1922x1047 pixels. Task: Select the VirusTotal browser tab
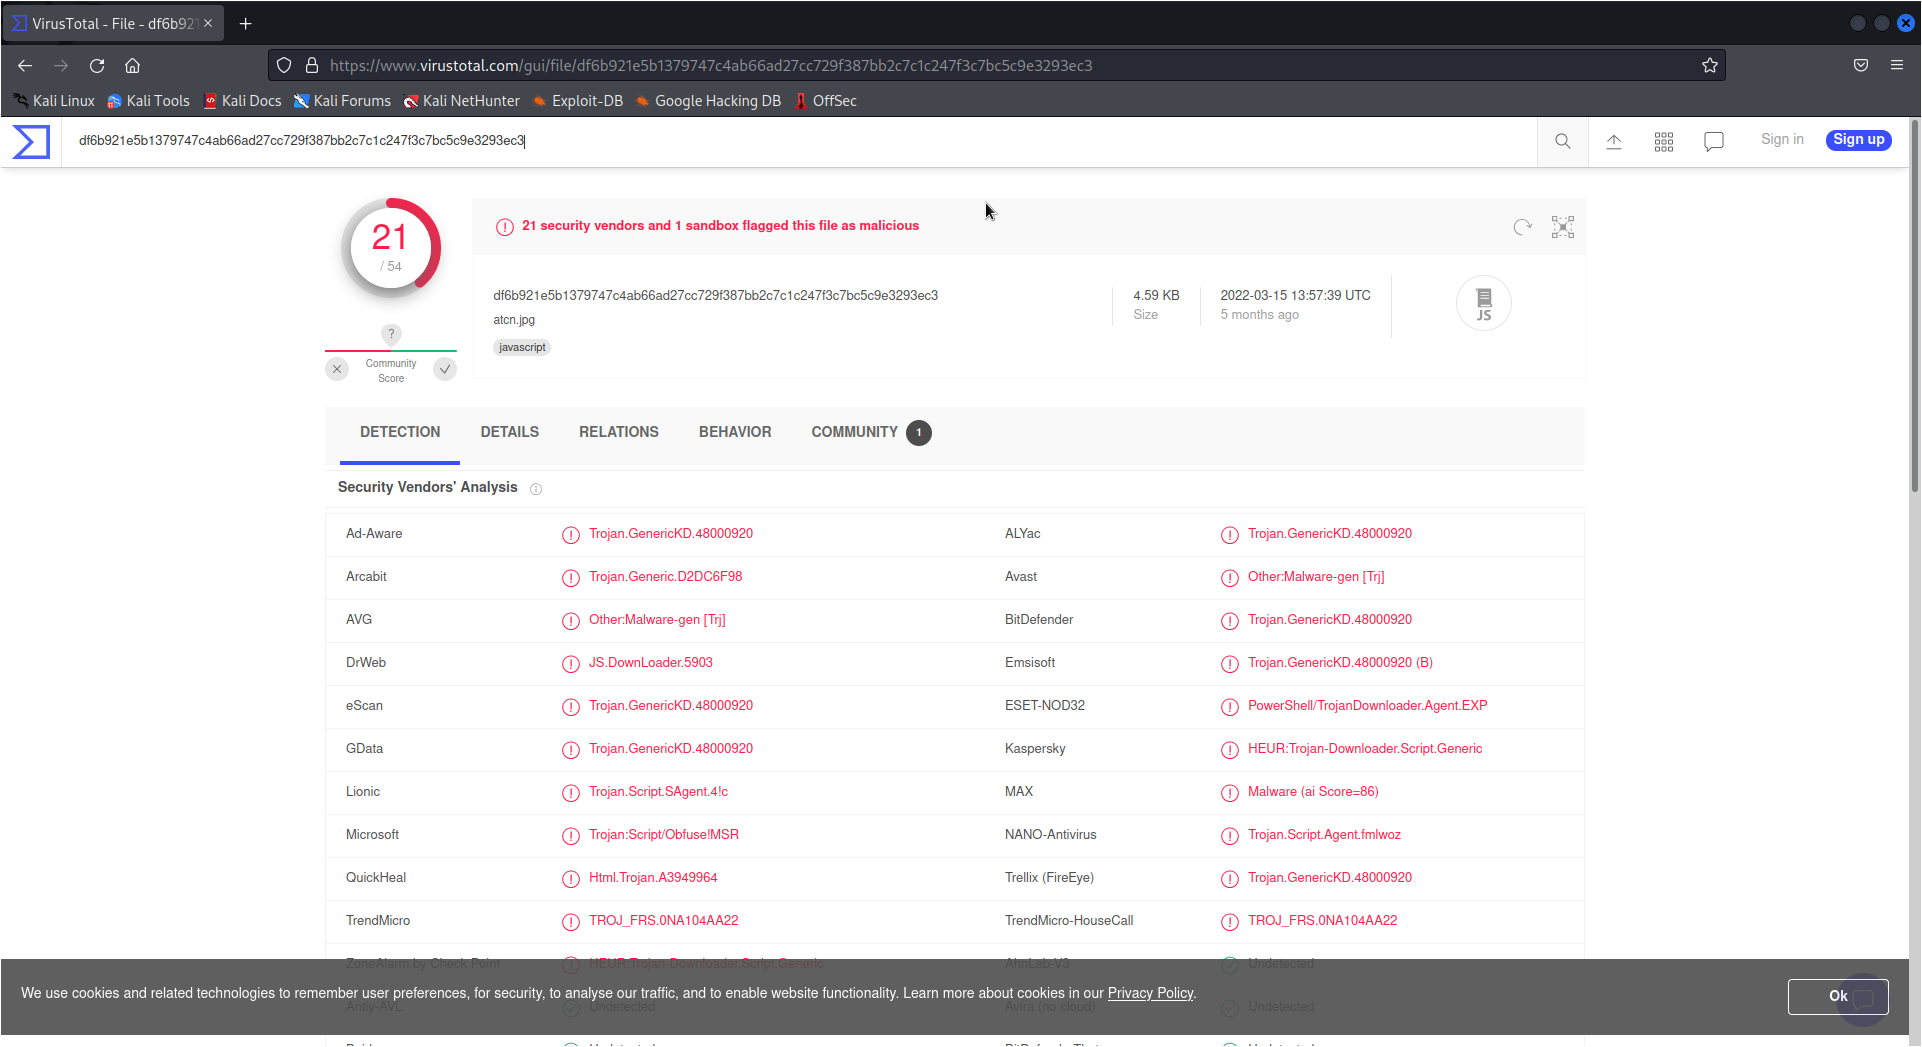(113, 23)
